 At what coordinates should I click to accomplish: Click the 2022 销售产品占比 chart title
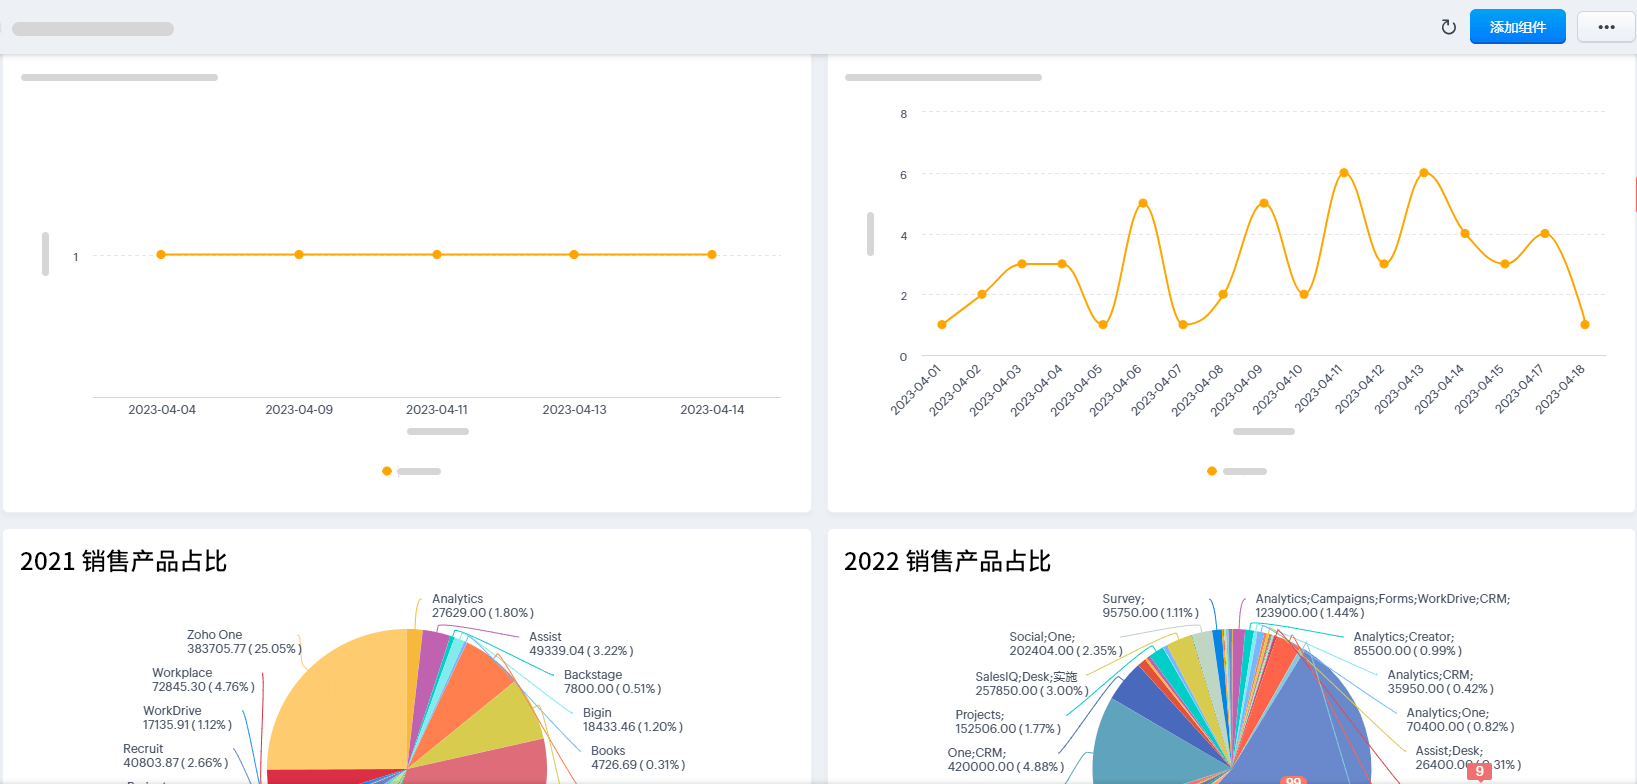point(947,562)
